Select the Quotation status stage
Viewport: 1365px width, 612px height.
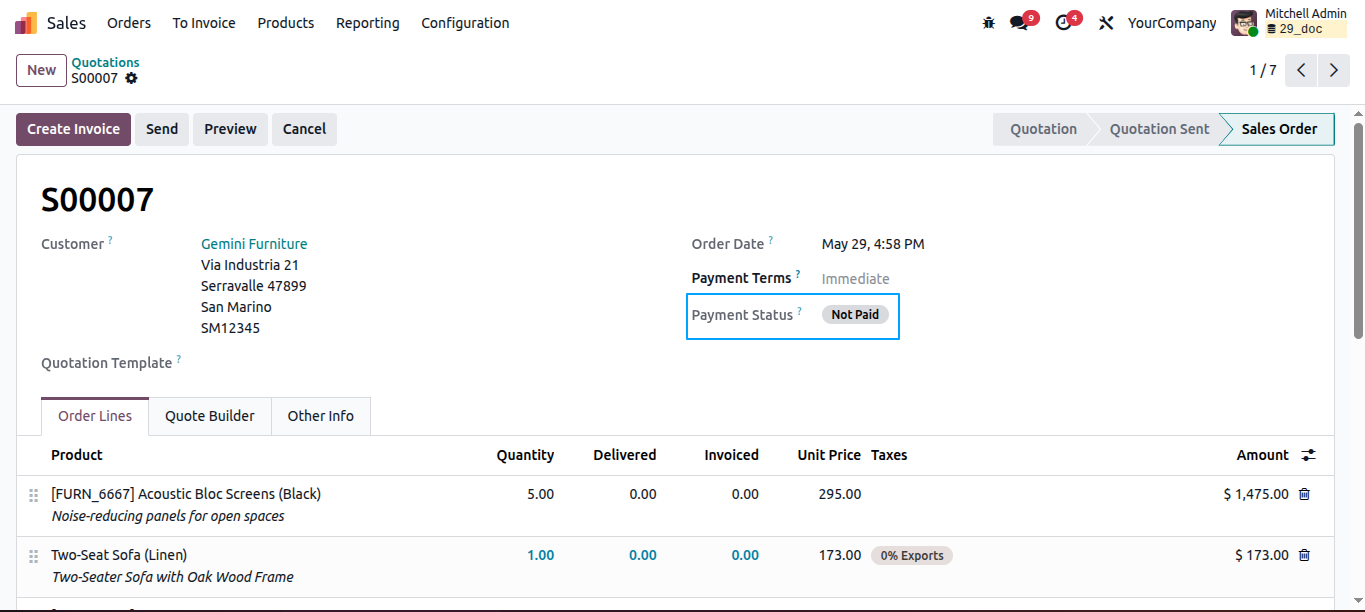[1040, 129]
